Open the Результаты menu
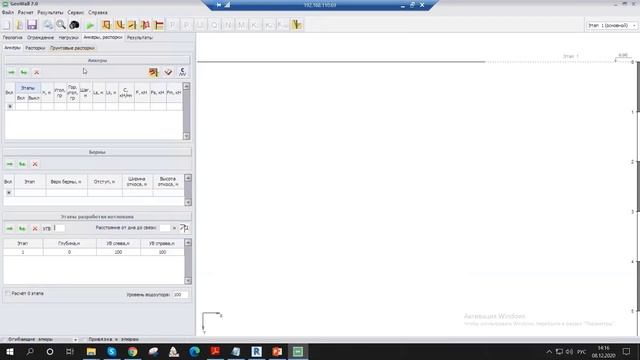The width and height of the screenshot is (640, 360). tap(50, 13)
